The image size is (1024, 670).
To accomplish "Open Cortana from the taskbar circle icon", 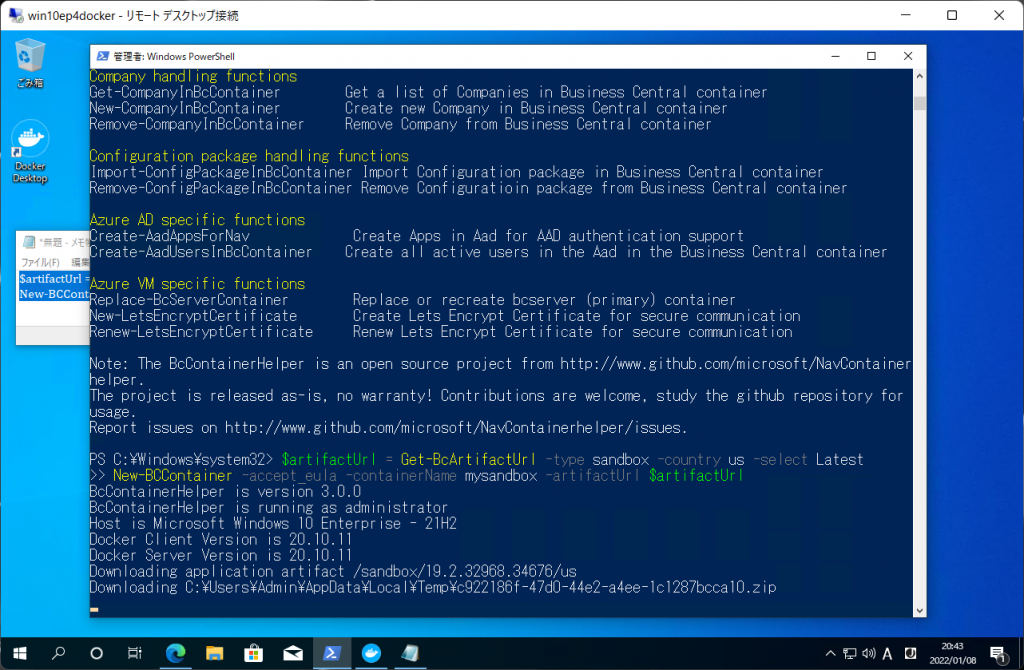I will click(97, 653).
